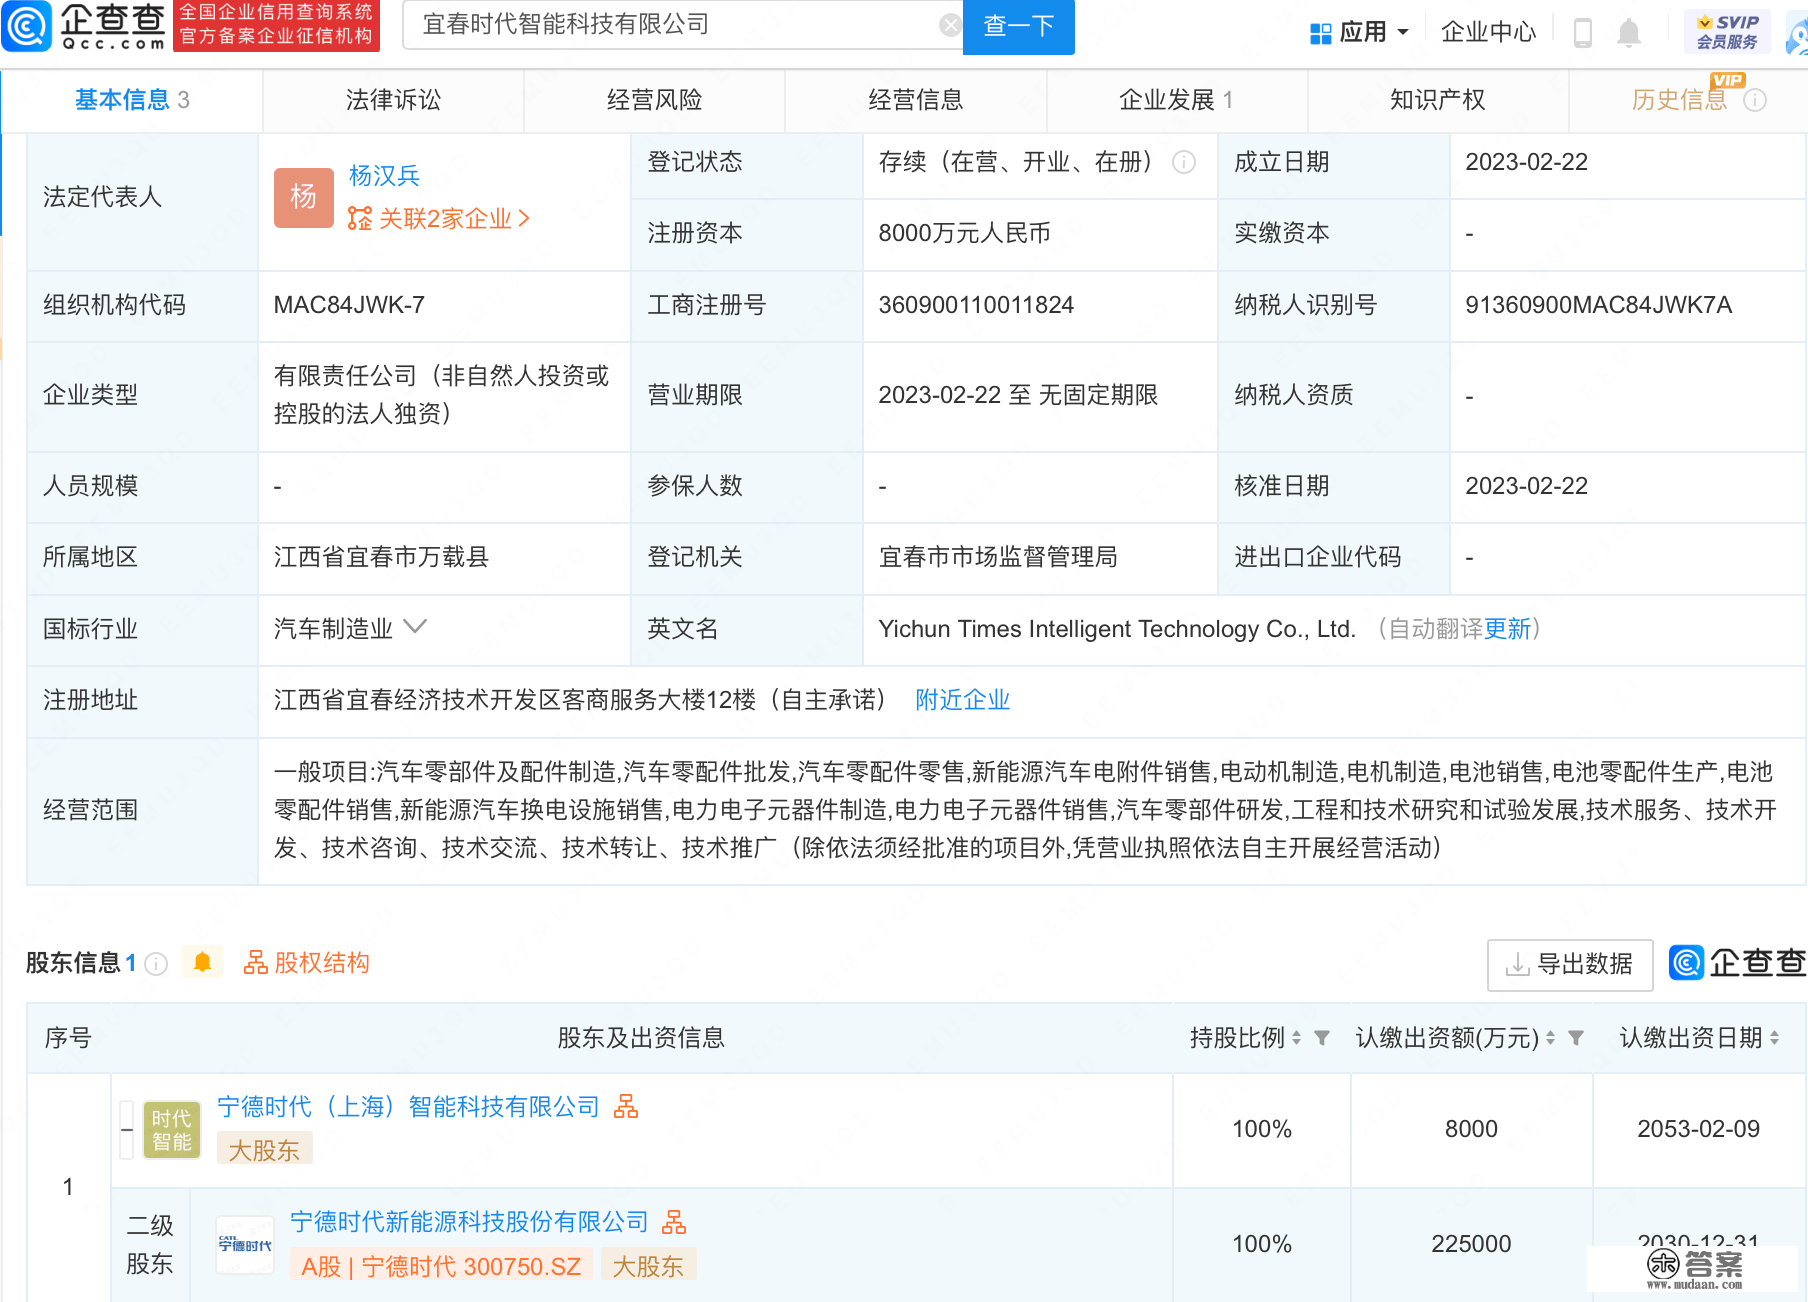Open 宁德时代新能源科技股份有限公司 link
Image resolution: width=1808 pixels, height=1302 pixels.
469,1222
